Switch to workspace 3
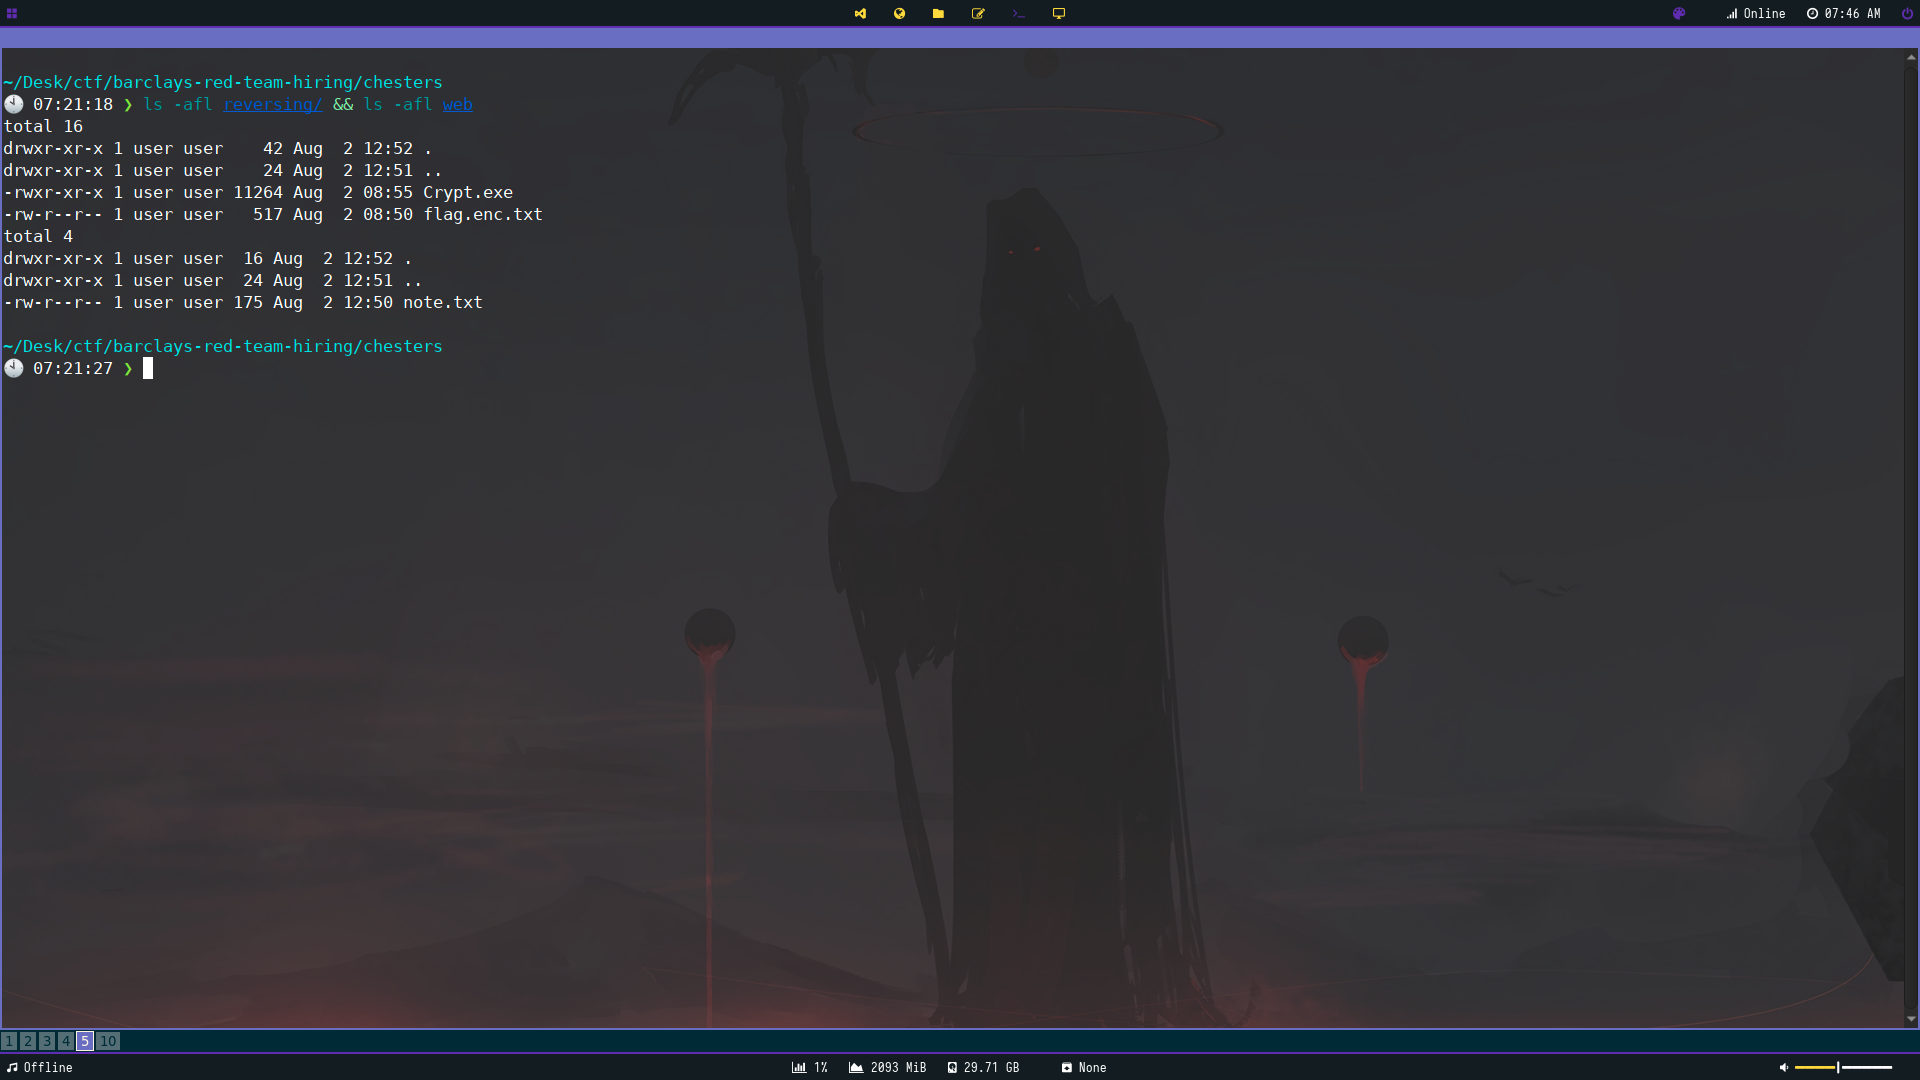This screenshot has height=1080, width=1920. click(47, 1041)
